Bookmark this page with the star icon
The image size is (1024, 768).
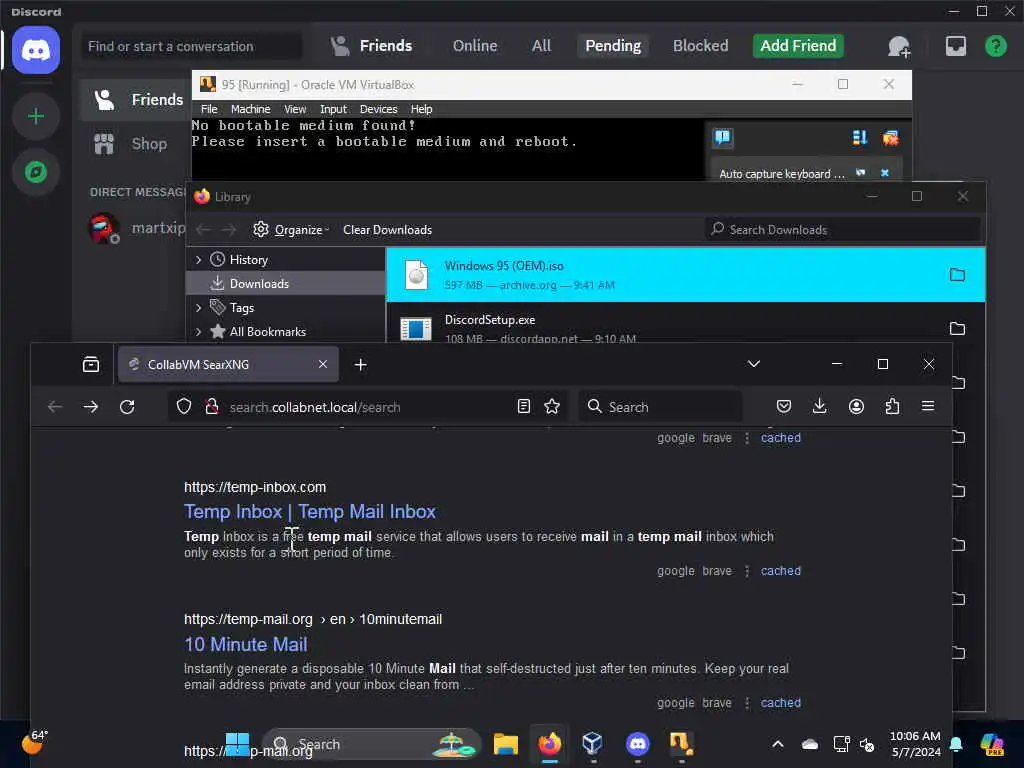click(x=552, y=406)
